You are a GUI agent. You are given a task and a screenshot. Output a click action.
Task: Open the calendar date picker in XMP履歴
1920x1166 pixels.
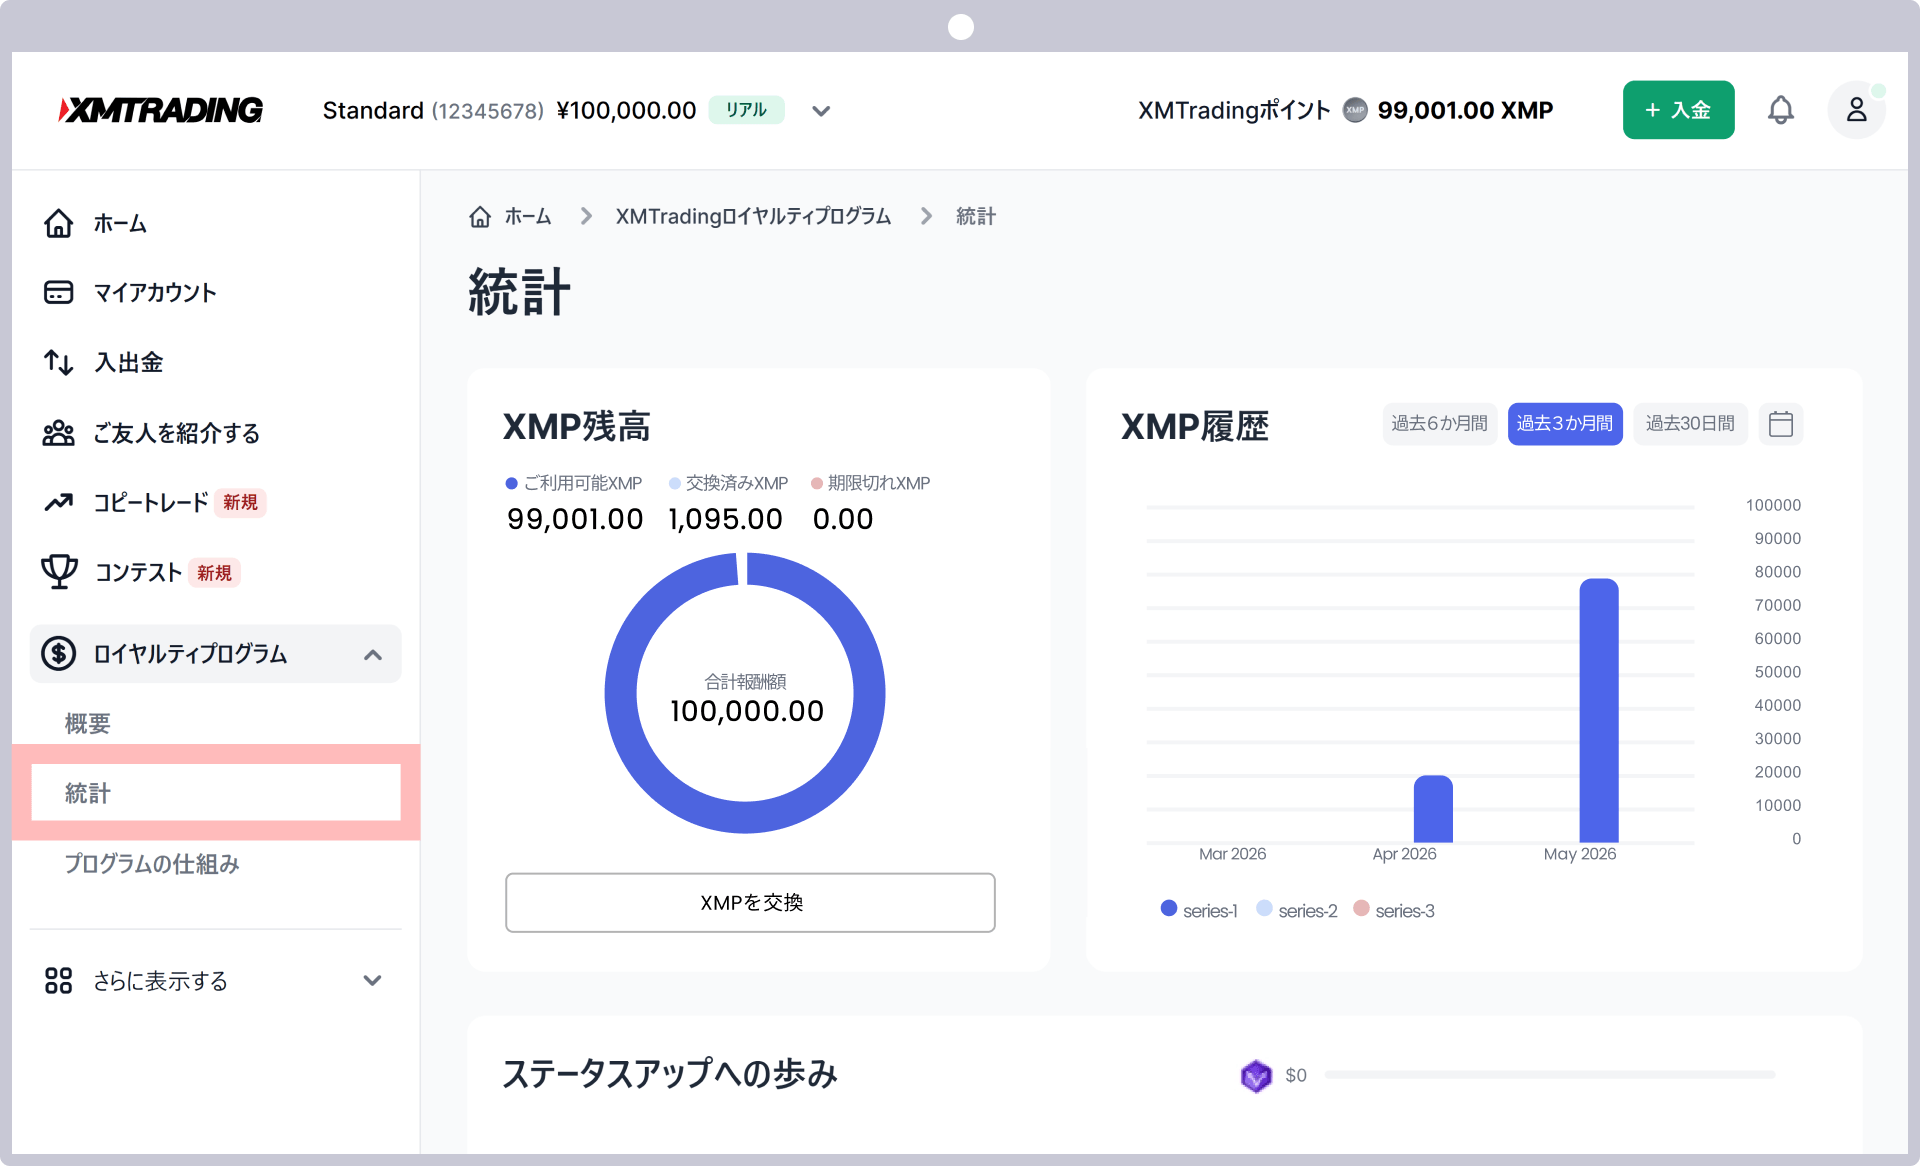pyautogui.click(x=1780, y=424)
